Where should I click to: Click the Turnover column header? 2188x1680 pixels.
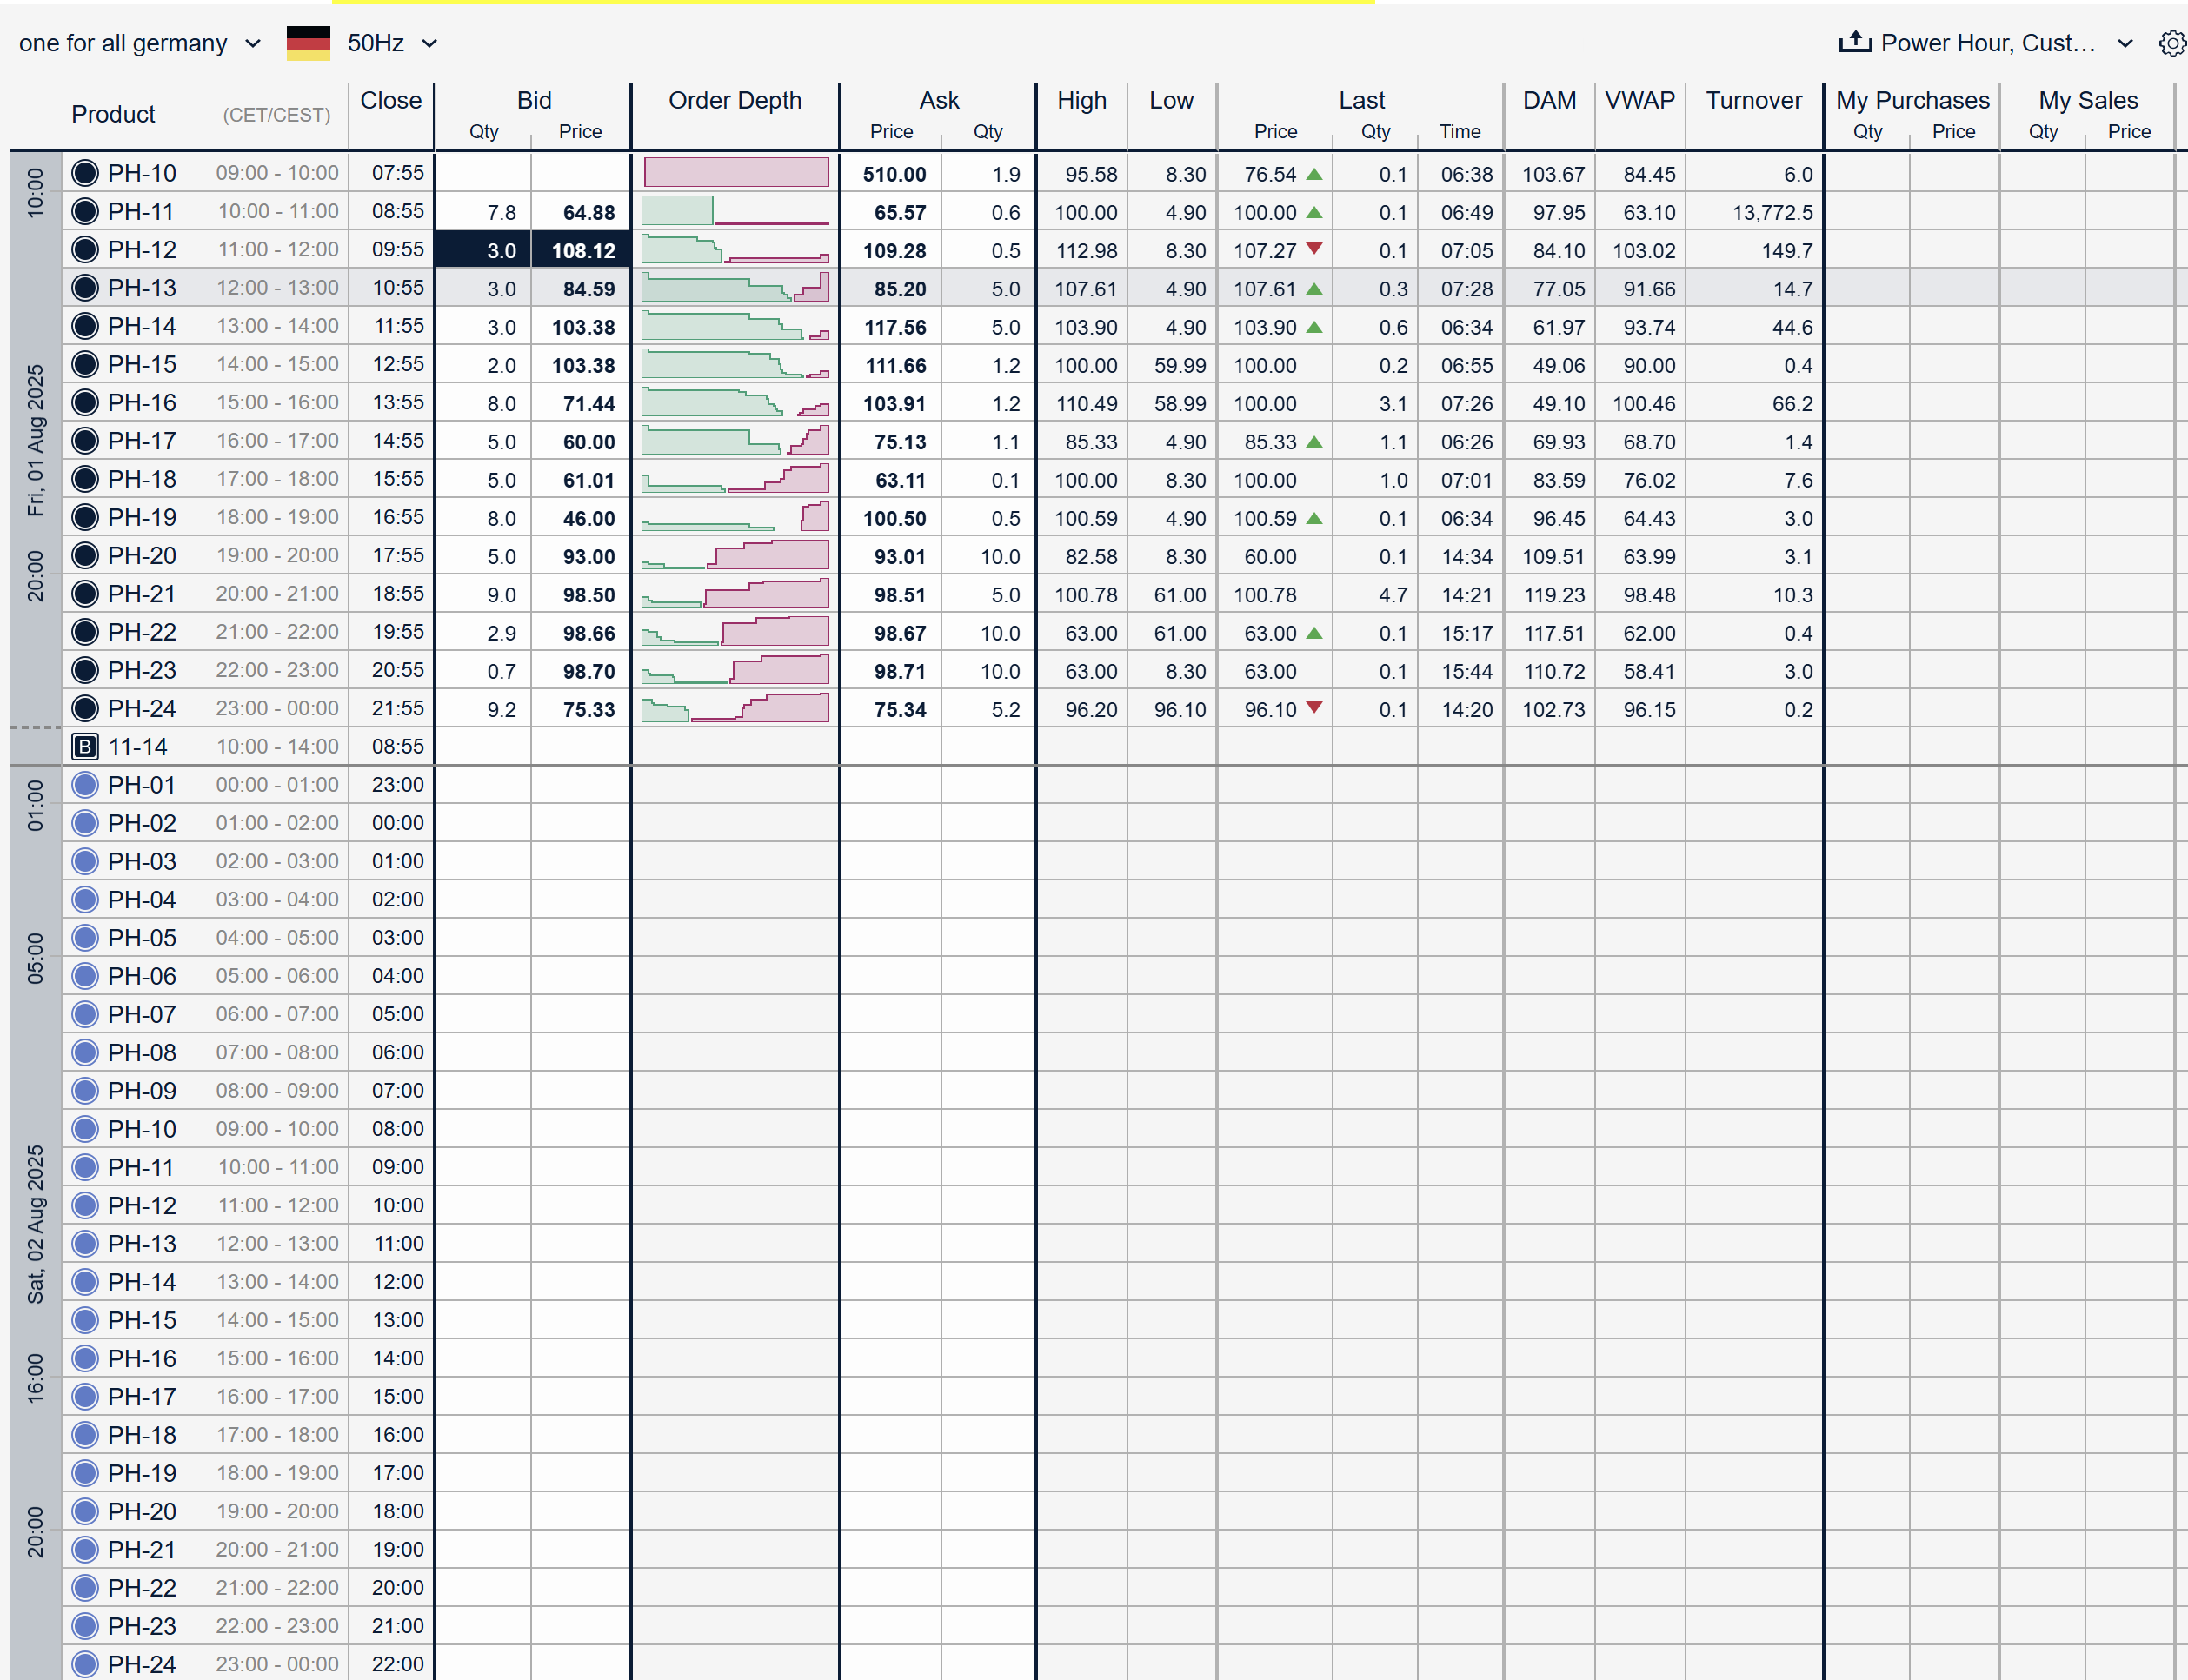click(x=1753, y=101)
